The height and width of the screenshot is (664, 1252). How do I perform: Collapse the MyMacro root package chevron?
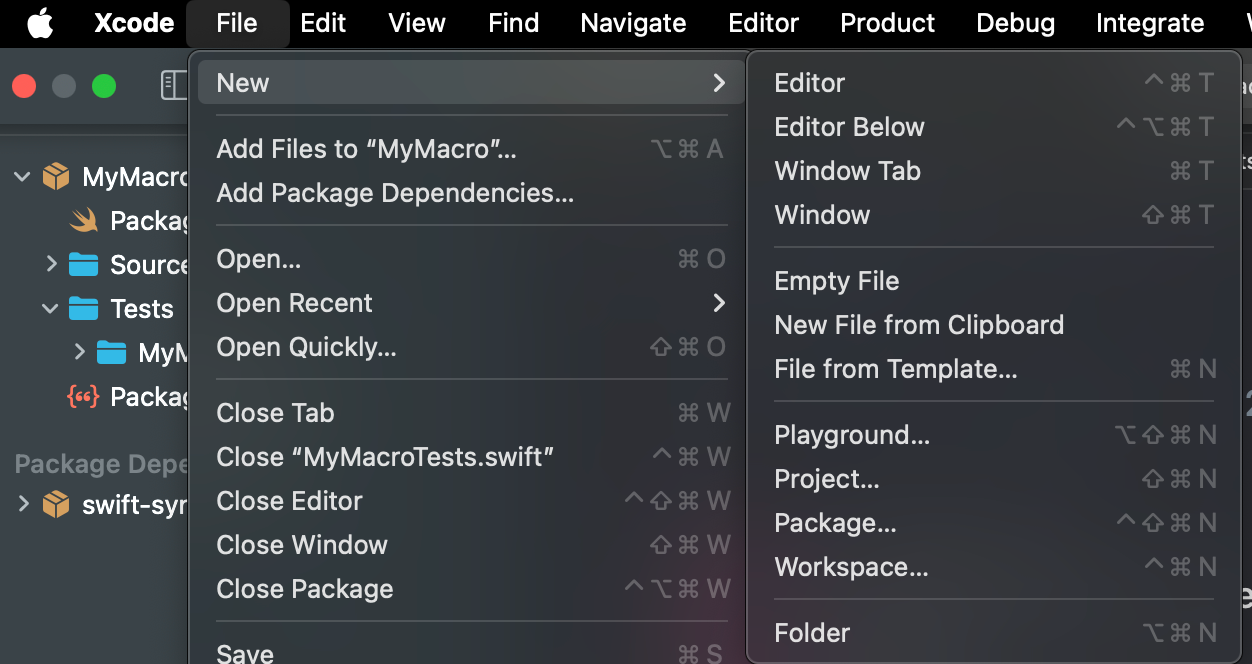(x=22, y=177)
